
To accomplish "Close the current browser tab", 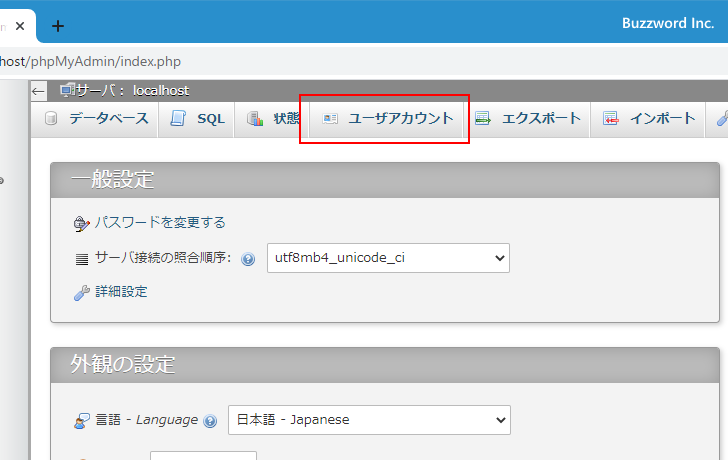I will tap(20, 26).
